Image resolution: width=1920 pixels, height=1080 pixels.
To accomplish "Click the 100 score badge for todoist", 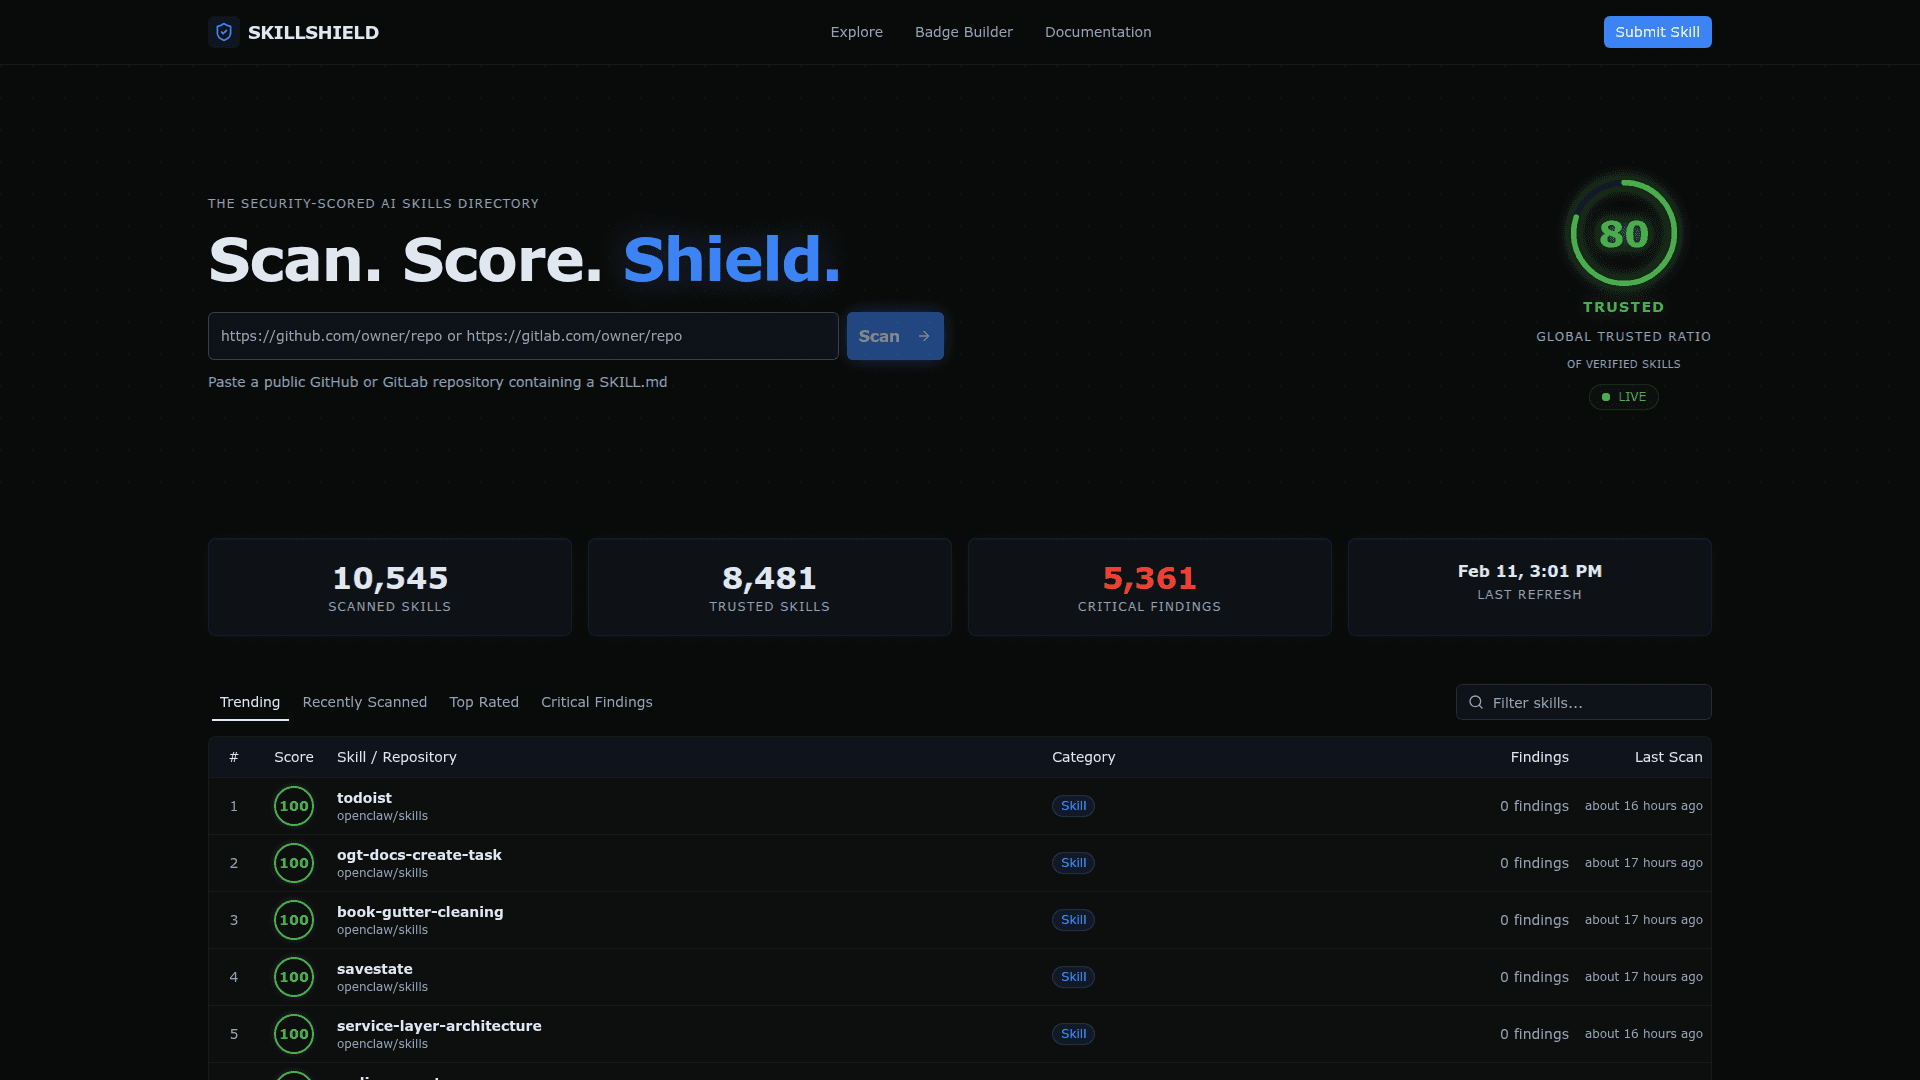I will 293,806.
